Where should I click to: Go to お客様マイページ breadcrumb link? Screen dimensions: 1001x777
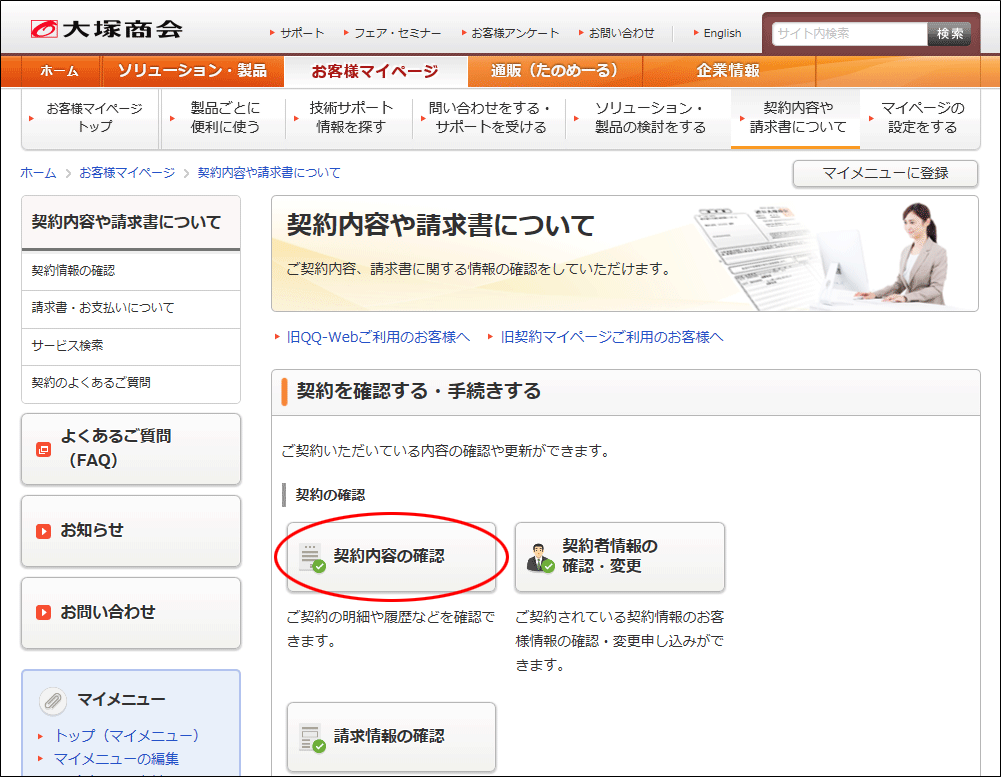pos(127,173)
